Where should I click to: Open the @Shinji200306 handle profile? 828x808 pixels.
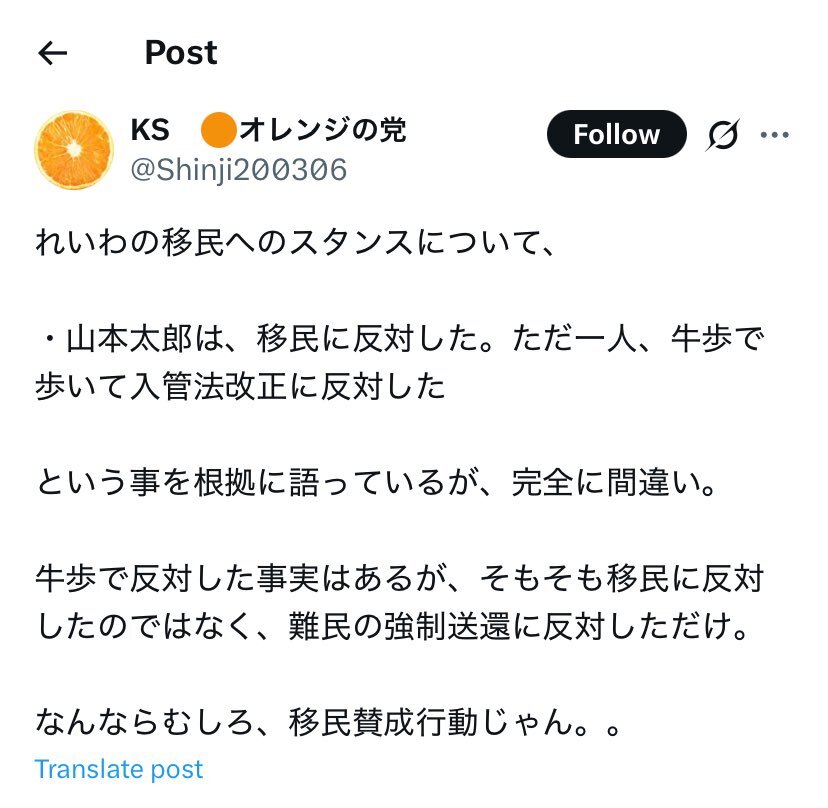239,170
